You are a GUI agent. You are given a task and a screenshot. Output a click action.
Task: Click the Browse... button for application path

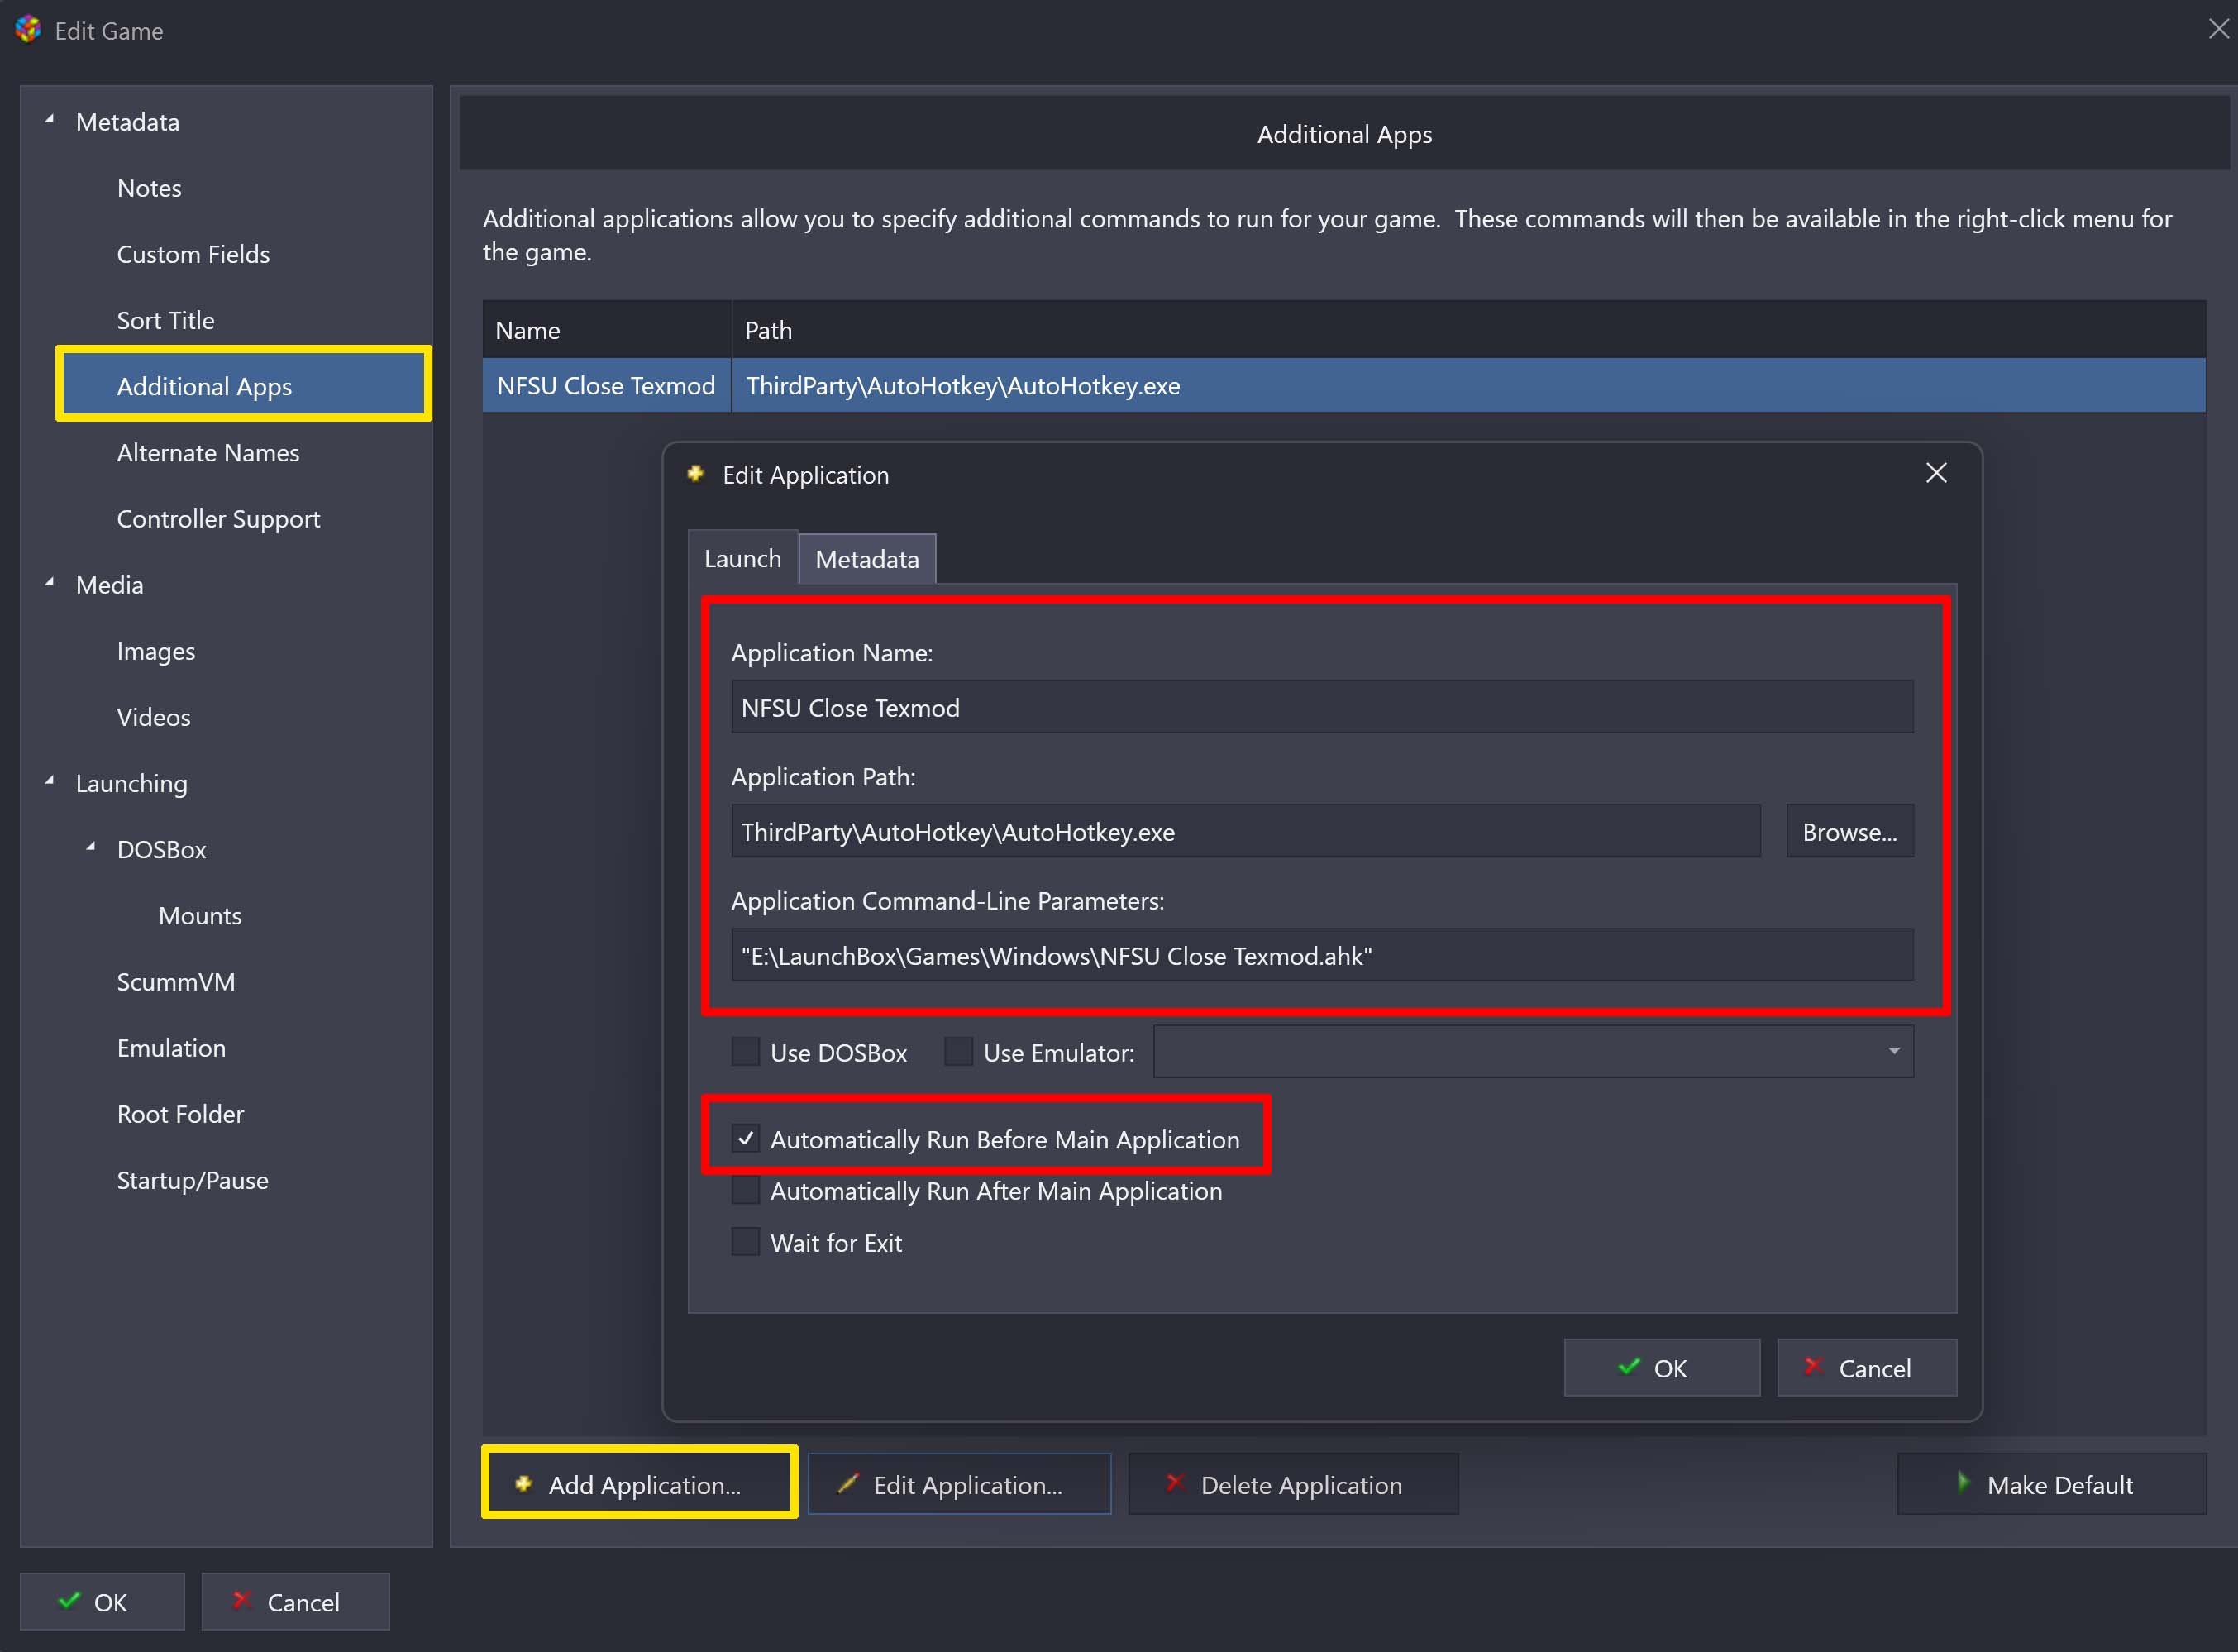1850,831
